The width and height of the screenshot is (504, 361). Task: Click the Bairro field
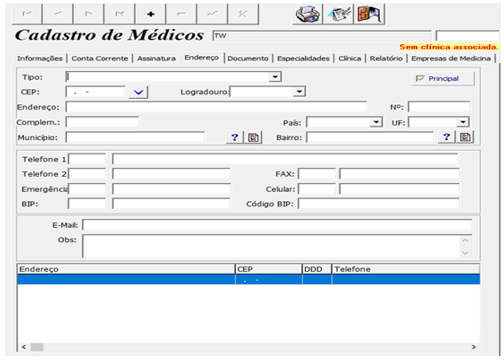tap(370, 137)
